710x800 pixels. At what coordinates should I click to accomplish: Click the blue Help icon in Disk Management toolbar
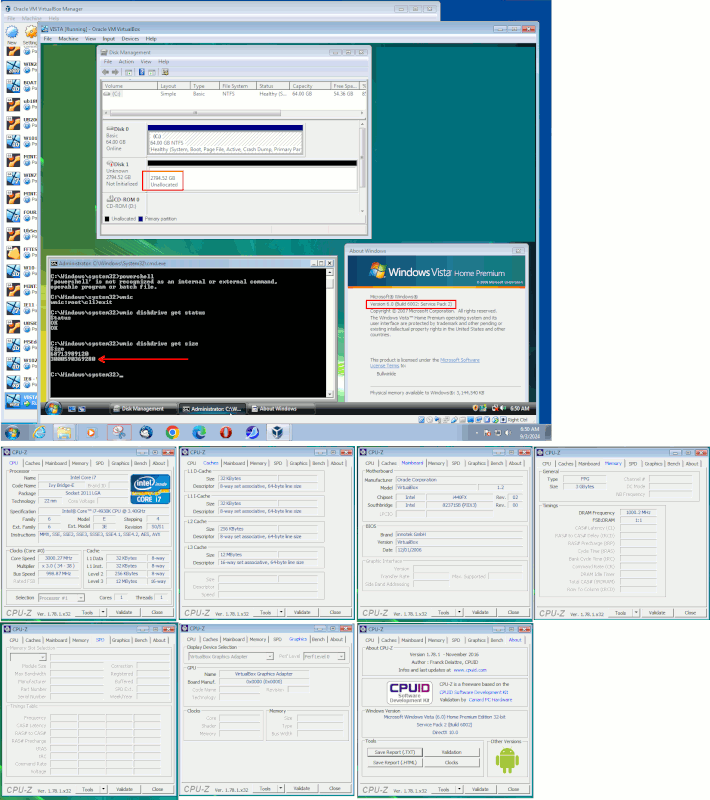142,72
